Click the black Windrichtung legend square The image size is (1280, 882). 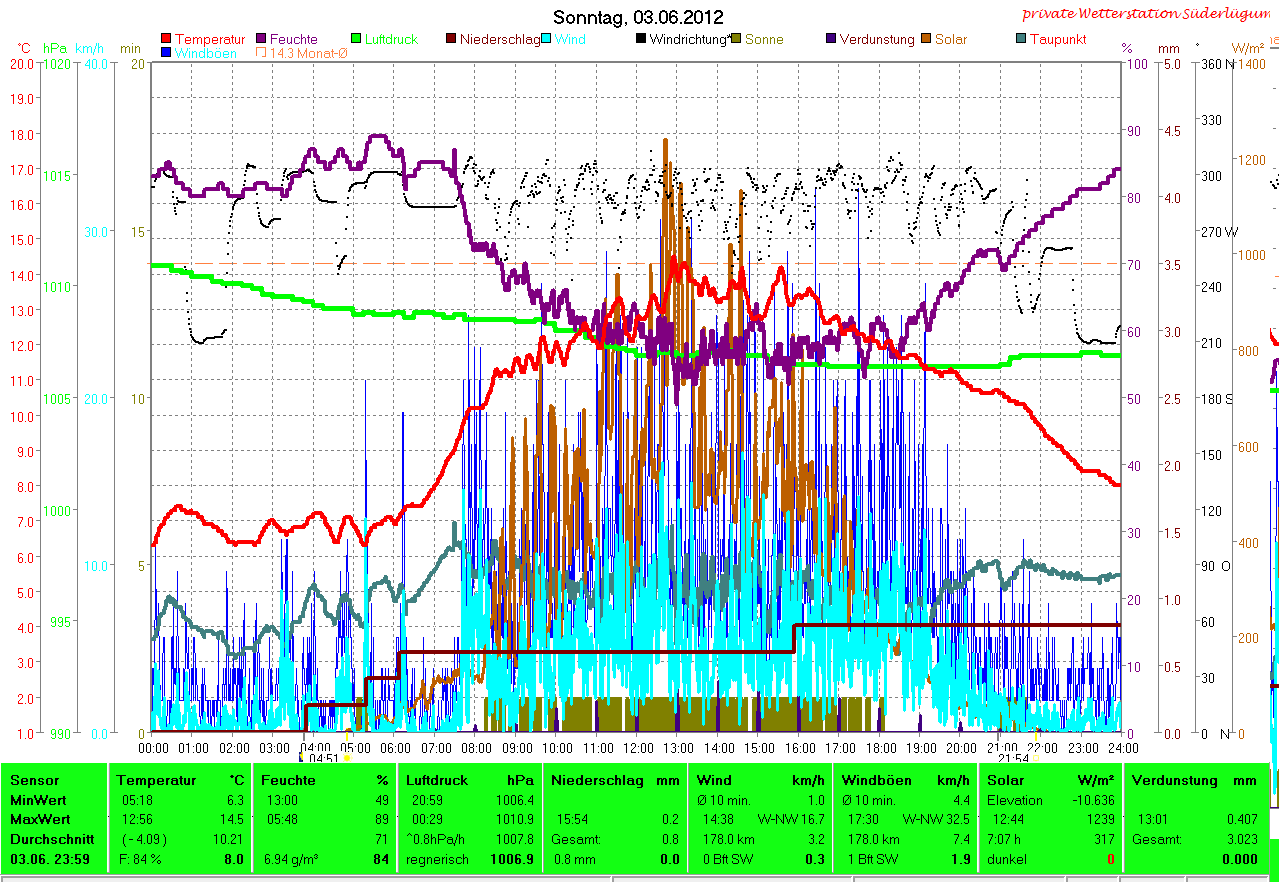point(641,40)
